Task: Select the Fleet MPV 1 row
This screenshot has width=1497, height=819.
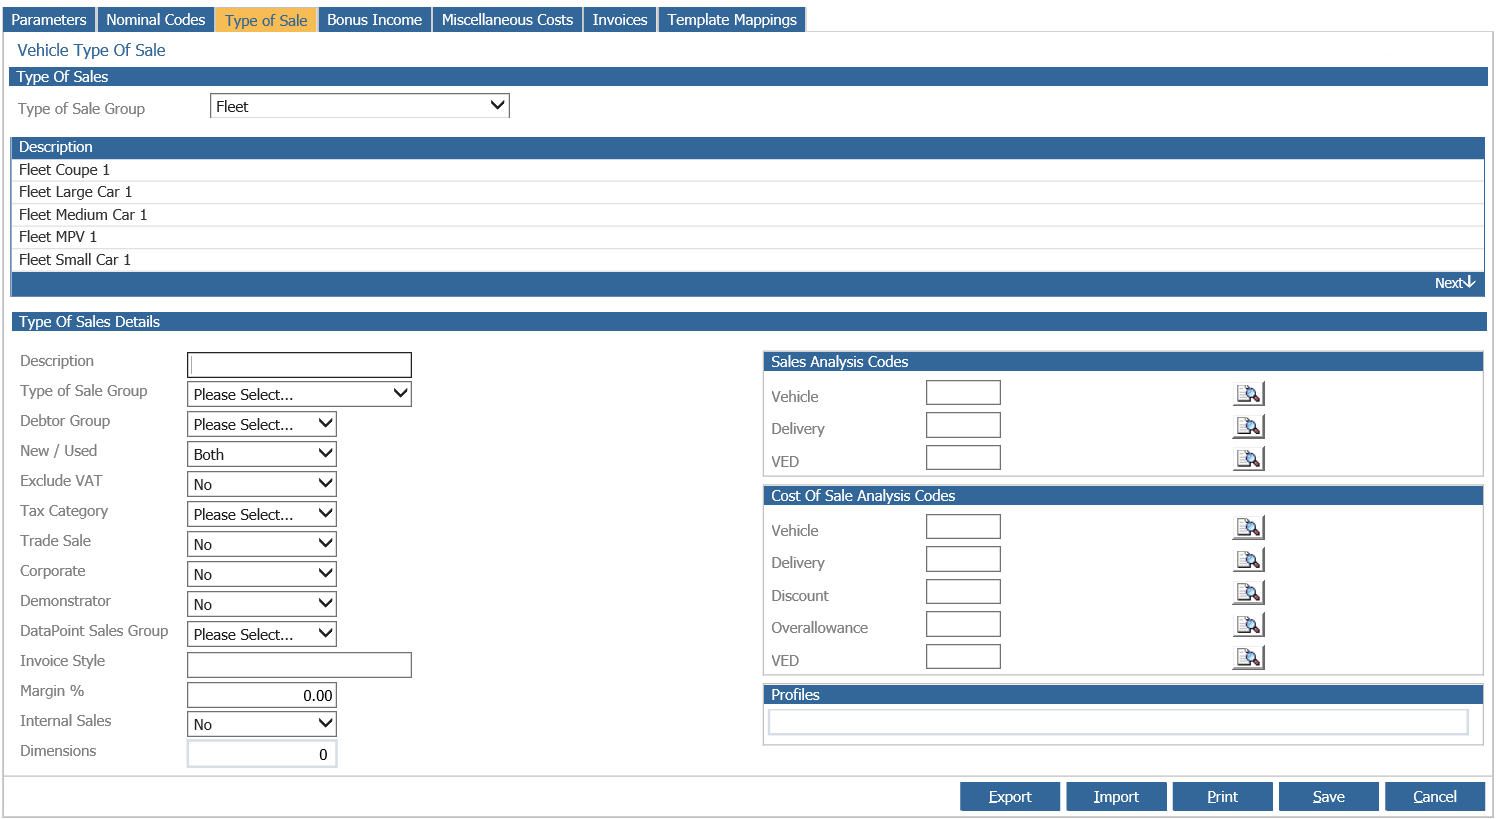Action: (x=747, y=237)
